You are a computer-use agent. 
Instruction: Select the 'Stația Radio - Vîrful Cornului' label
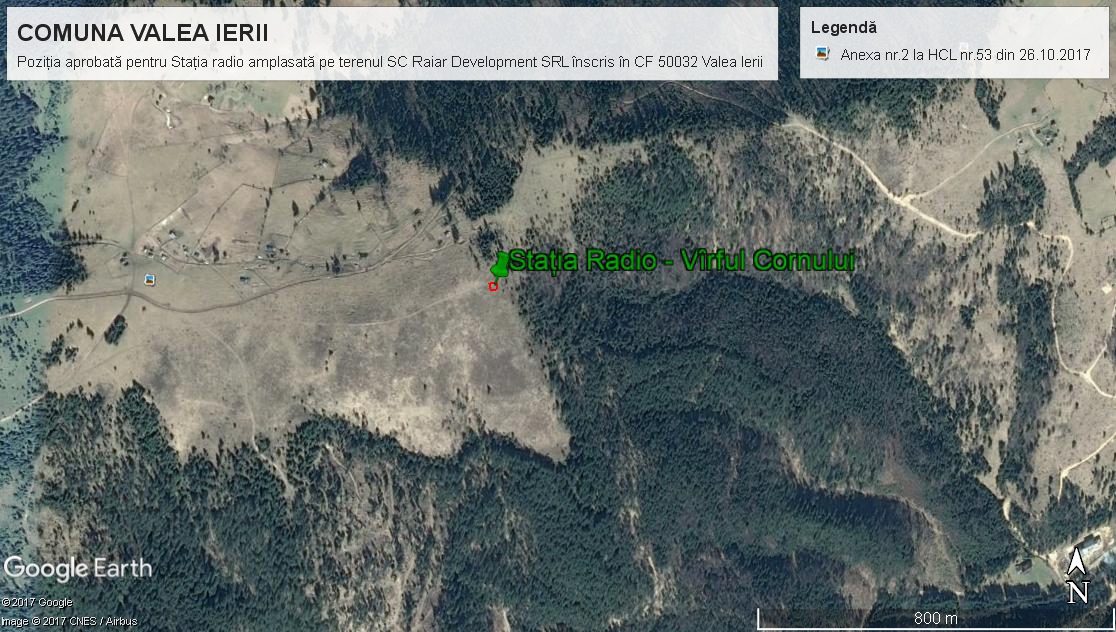pos(684,262)
